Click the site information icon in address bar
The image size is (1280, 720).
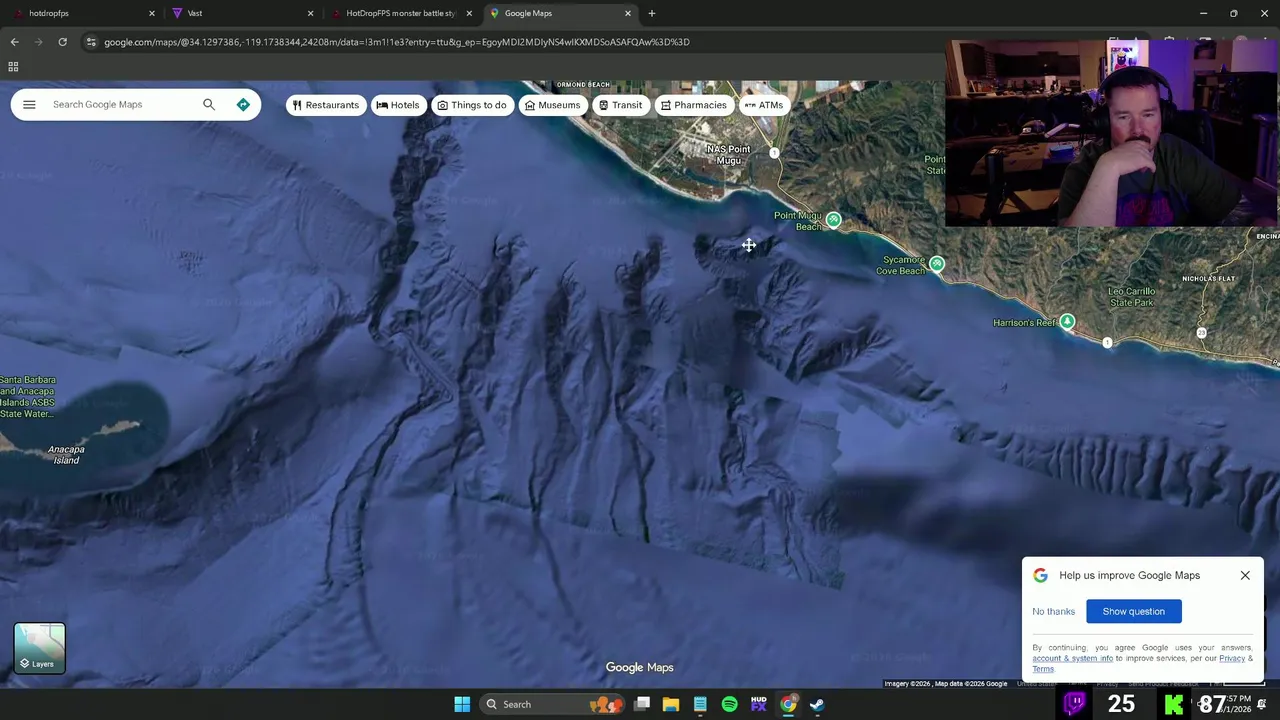tap(91, 42)
